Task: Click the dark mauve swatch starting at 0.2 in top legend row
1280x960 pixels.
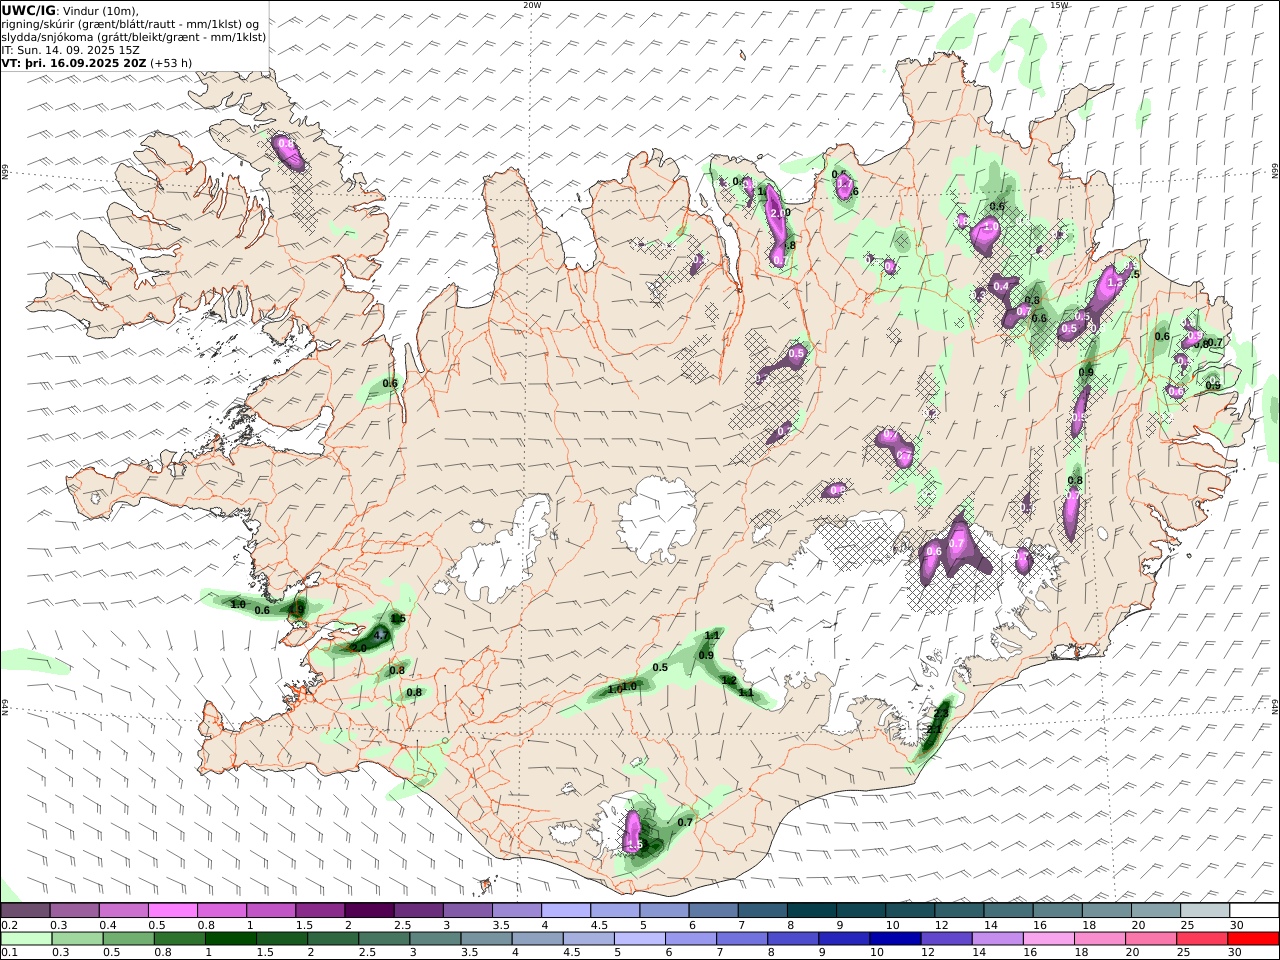Action: click(26, 911)
